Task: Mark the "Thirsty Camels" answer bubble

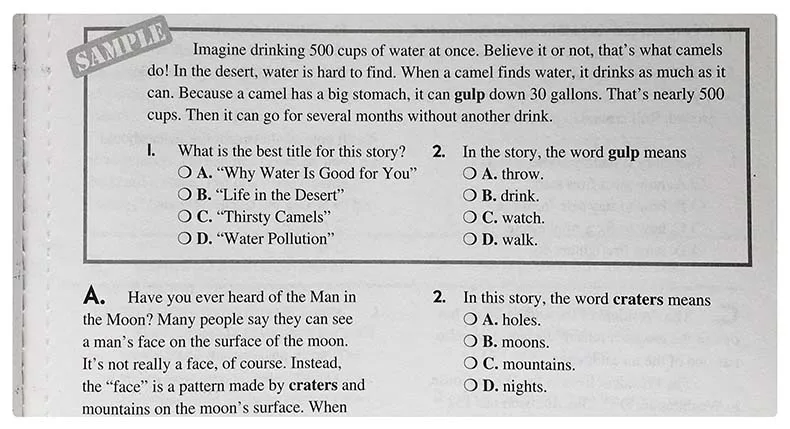Action: point(184,217)
